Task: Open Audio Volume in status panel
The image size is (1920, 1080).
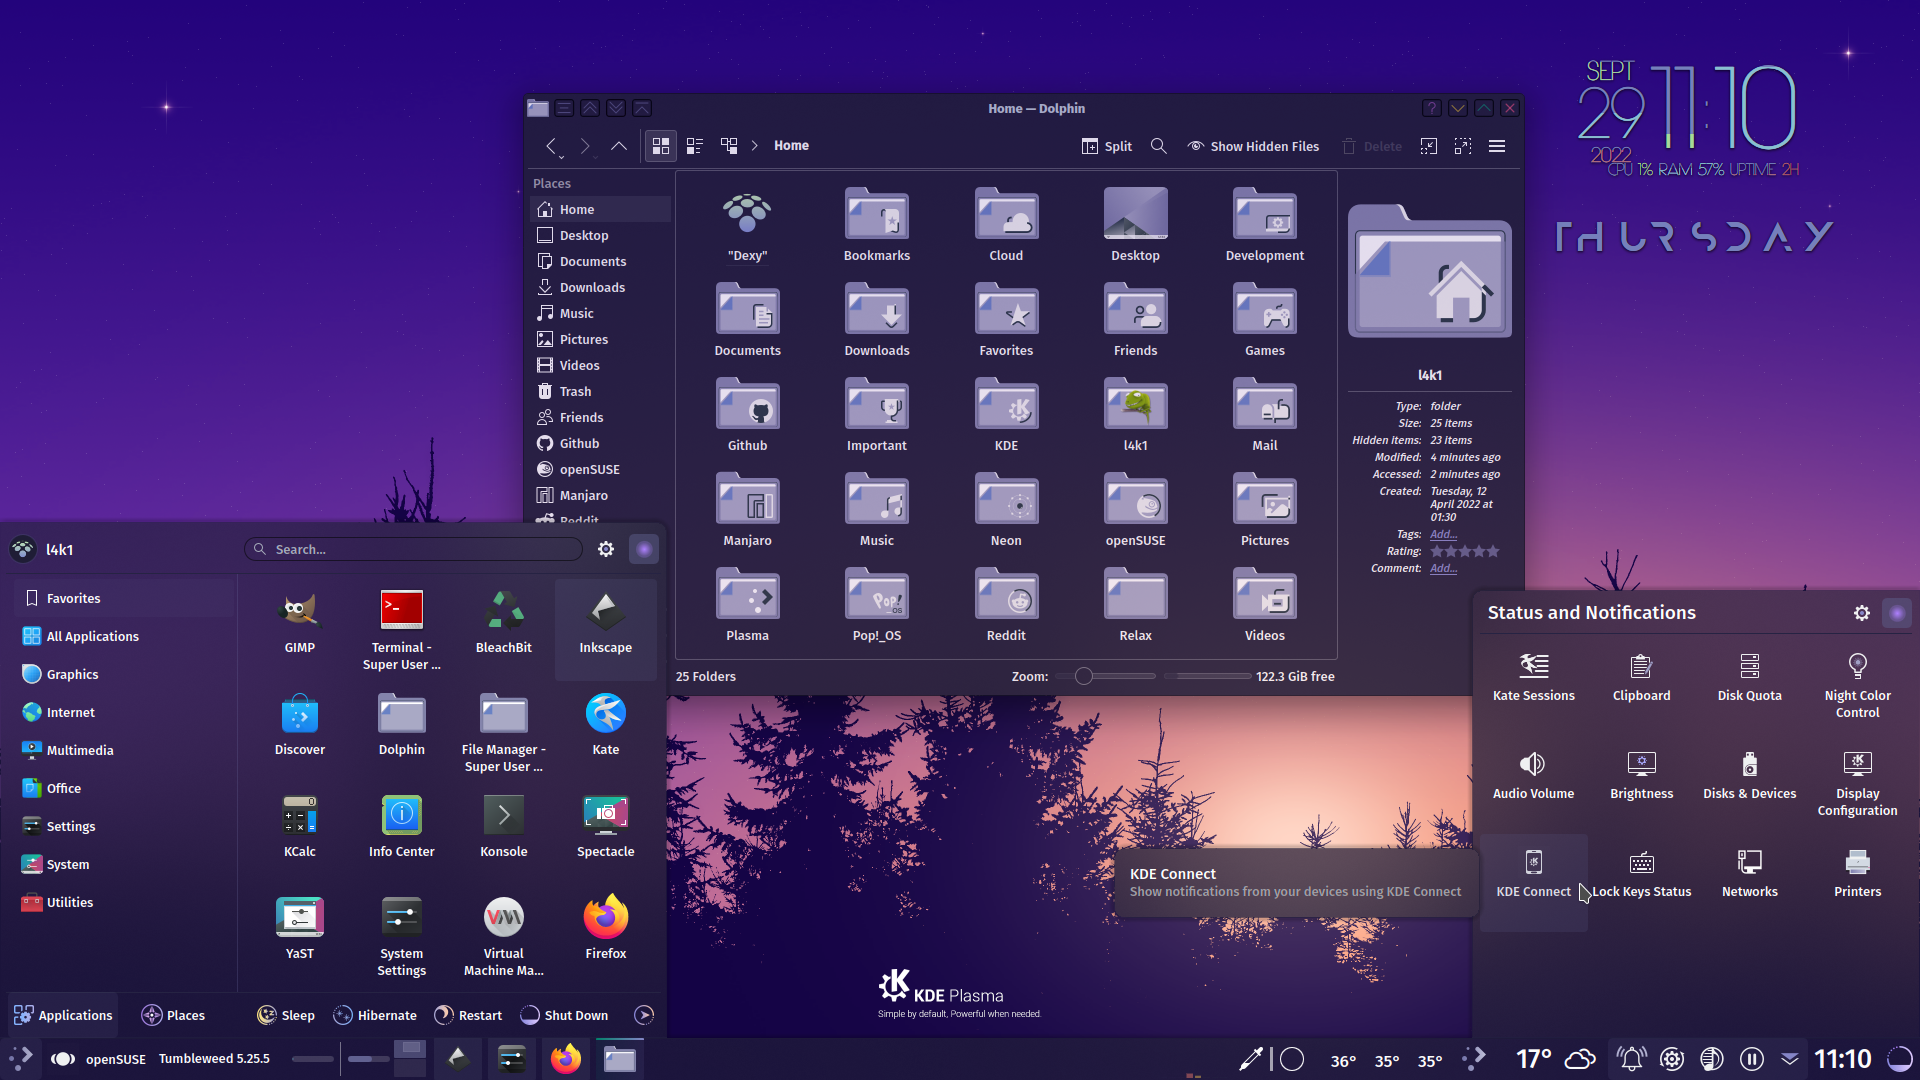Action: (x=1533, y=774)
